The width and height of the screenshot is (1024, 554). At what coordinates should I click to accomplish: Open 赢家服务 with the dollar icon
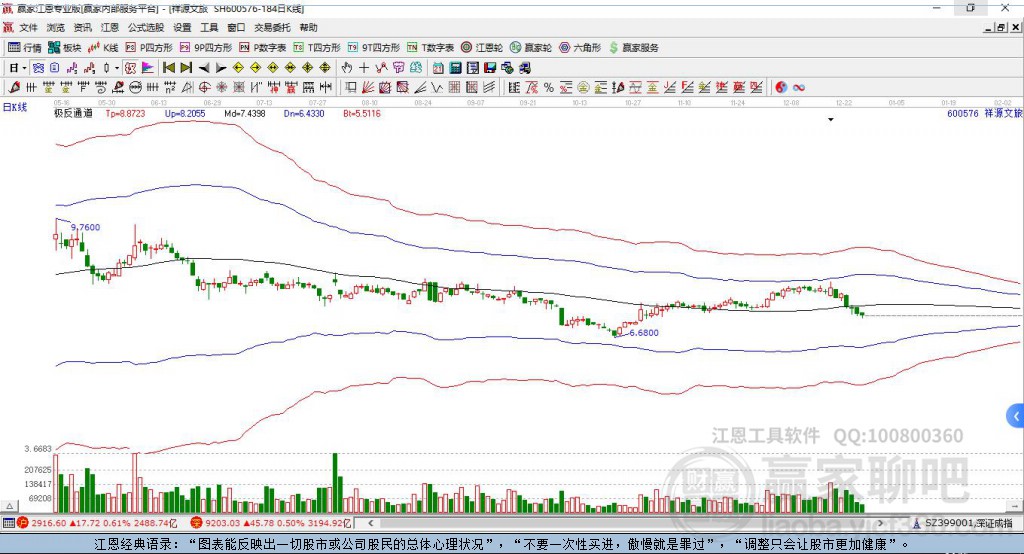coord(633,48)
